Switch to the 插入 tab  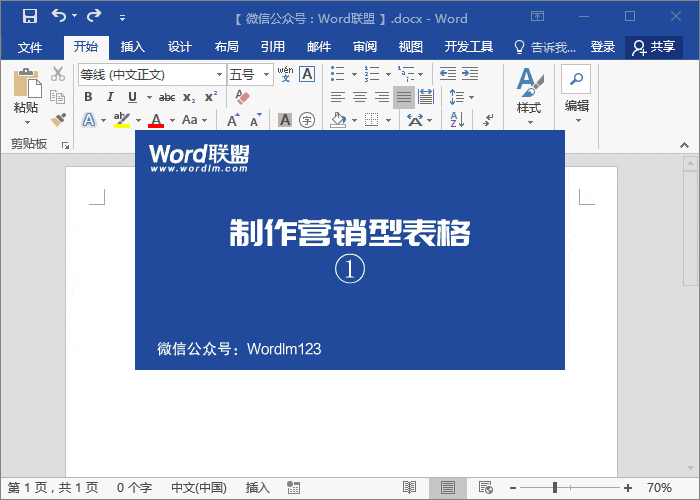pos(133,47)
